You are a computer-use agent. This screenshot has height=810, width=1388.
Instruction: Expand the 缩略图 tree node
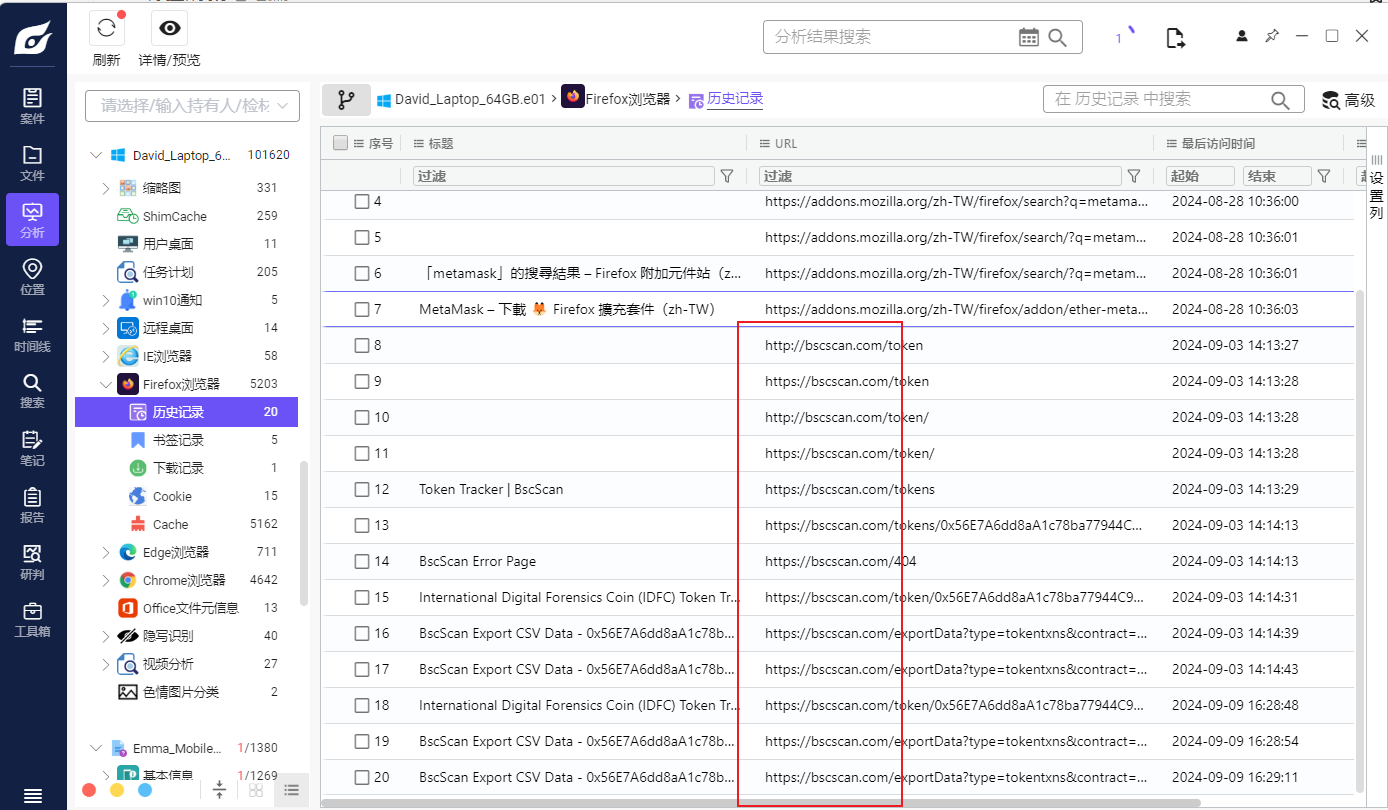click(x=106, y=187)
